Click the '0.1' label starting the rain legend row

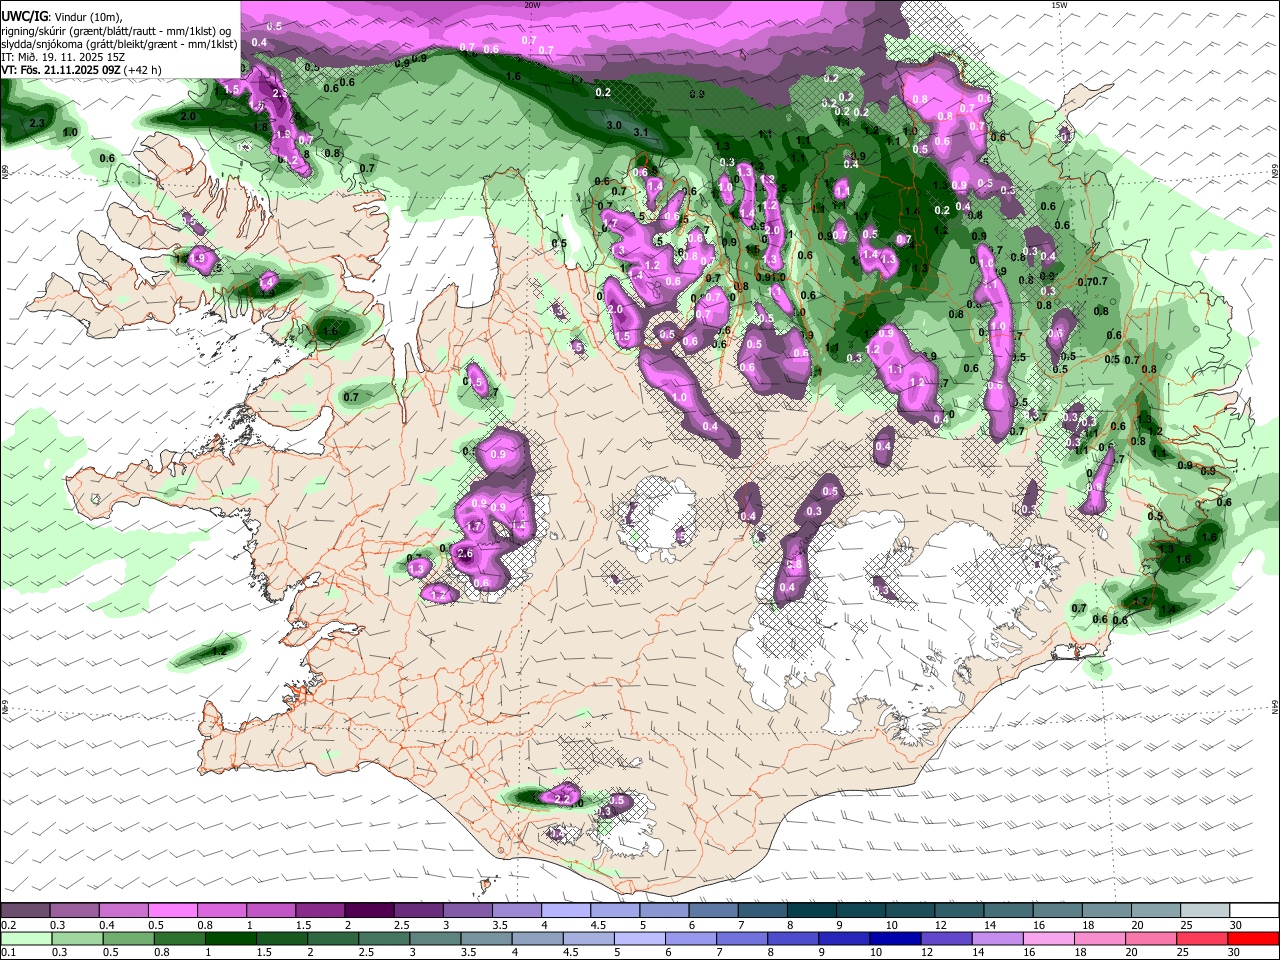point(8,953)
